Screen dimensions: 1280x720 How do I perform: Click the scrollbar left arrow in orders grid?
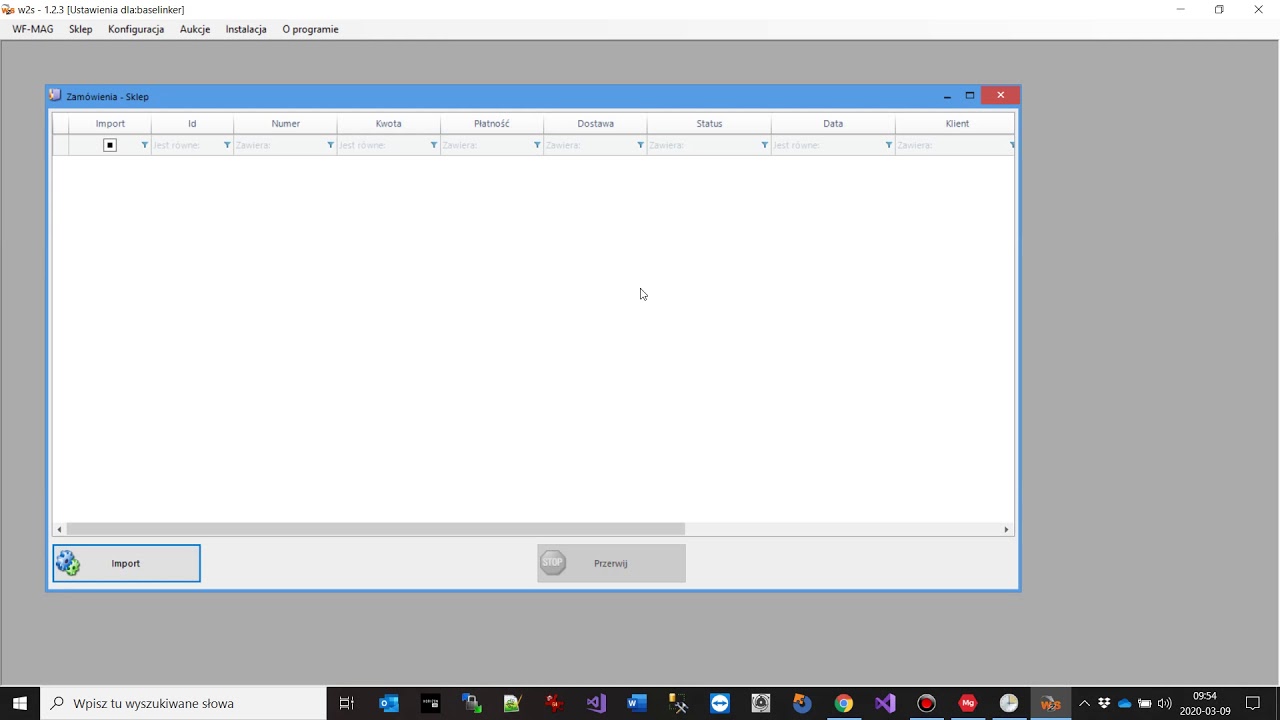click(59, 529)
